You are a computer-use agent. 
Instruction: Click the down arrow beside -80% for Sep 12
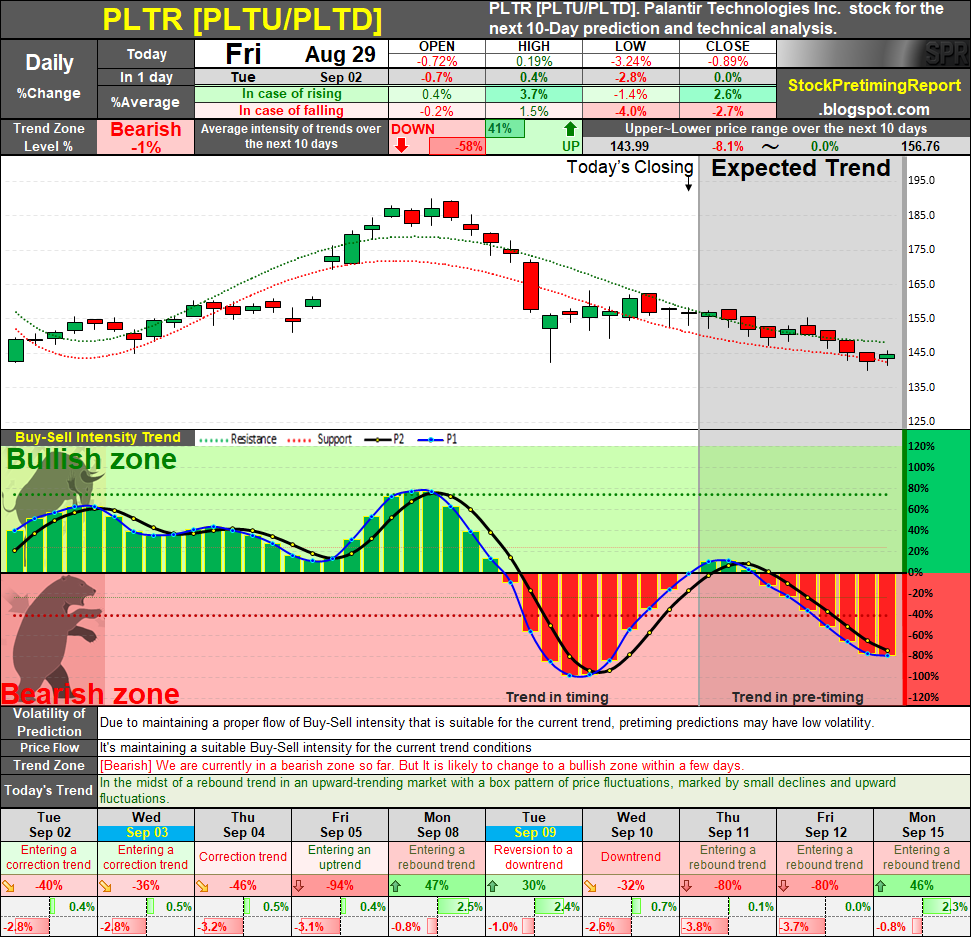(783, 886)
